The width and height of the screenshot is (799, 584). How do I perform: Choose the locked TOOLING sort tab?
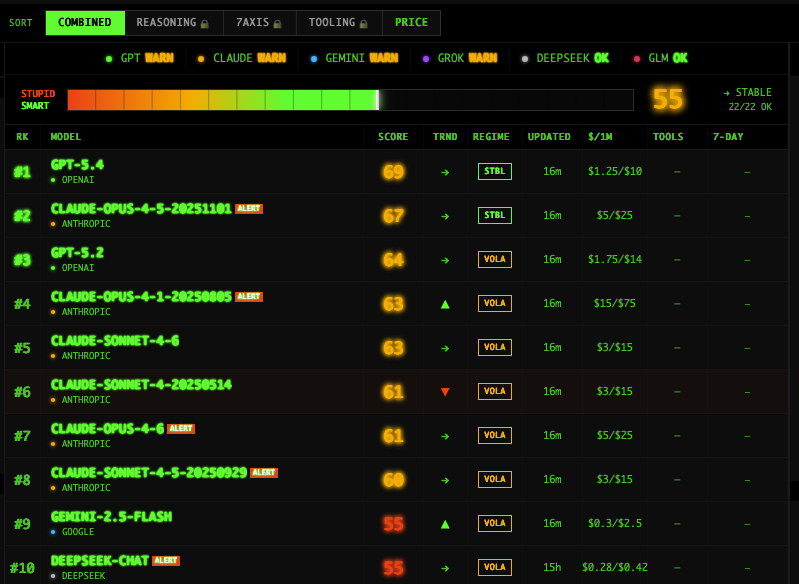[339, 23]
